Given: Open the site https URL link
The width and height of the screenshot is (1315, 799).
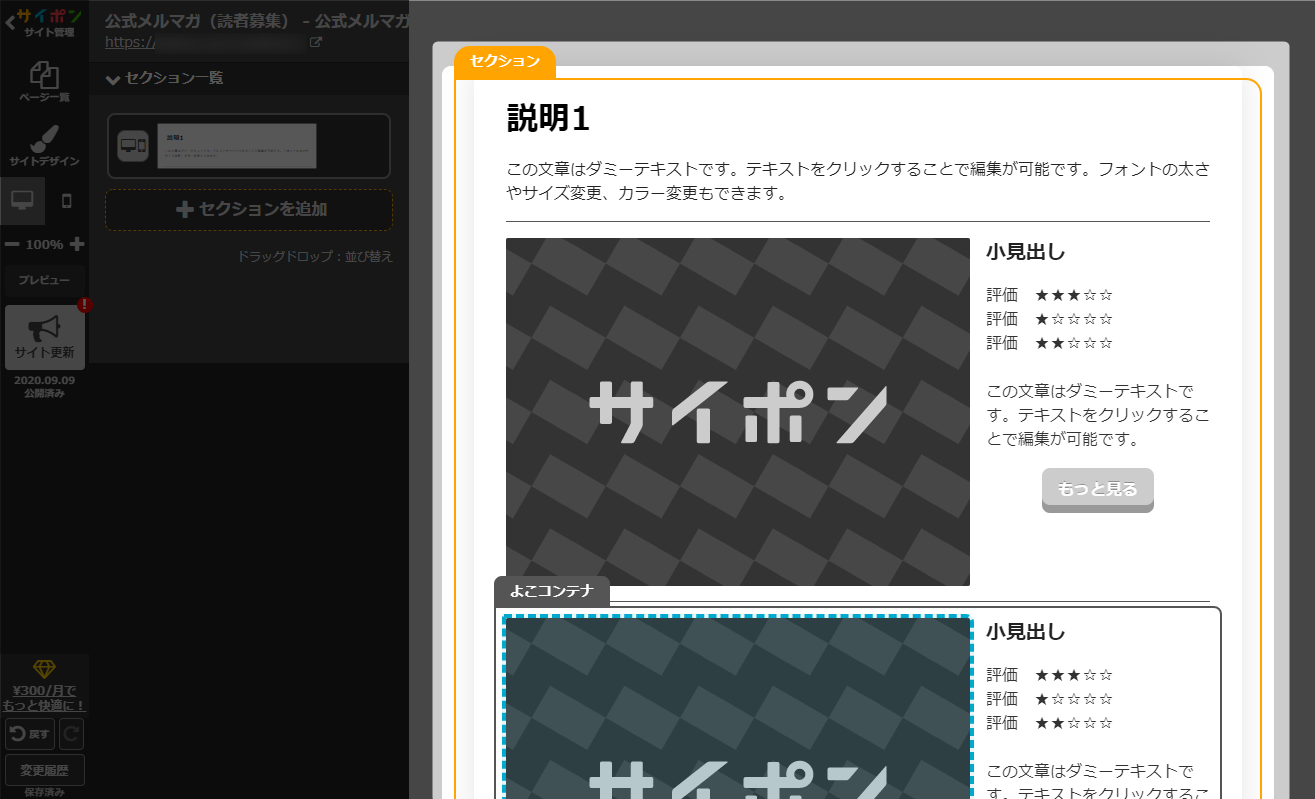Looking at the screenshot, I should pyautogui.click(x=205, y=42).
